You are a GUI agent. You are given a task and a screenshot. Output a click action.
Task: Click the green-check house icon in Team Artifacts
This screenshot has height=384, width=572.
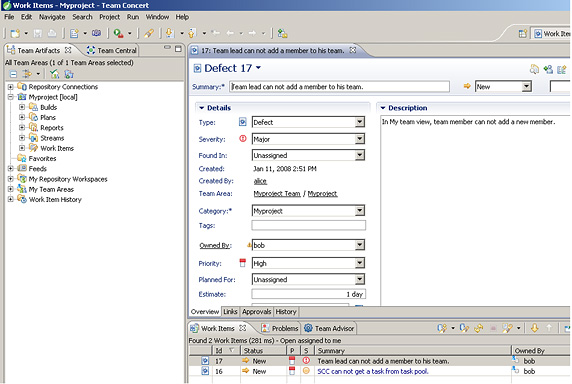click(55, 74)
